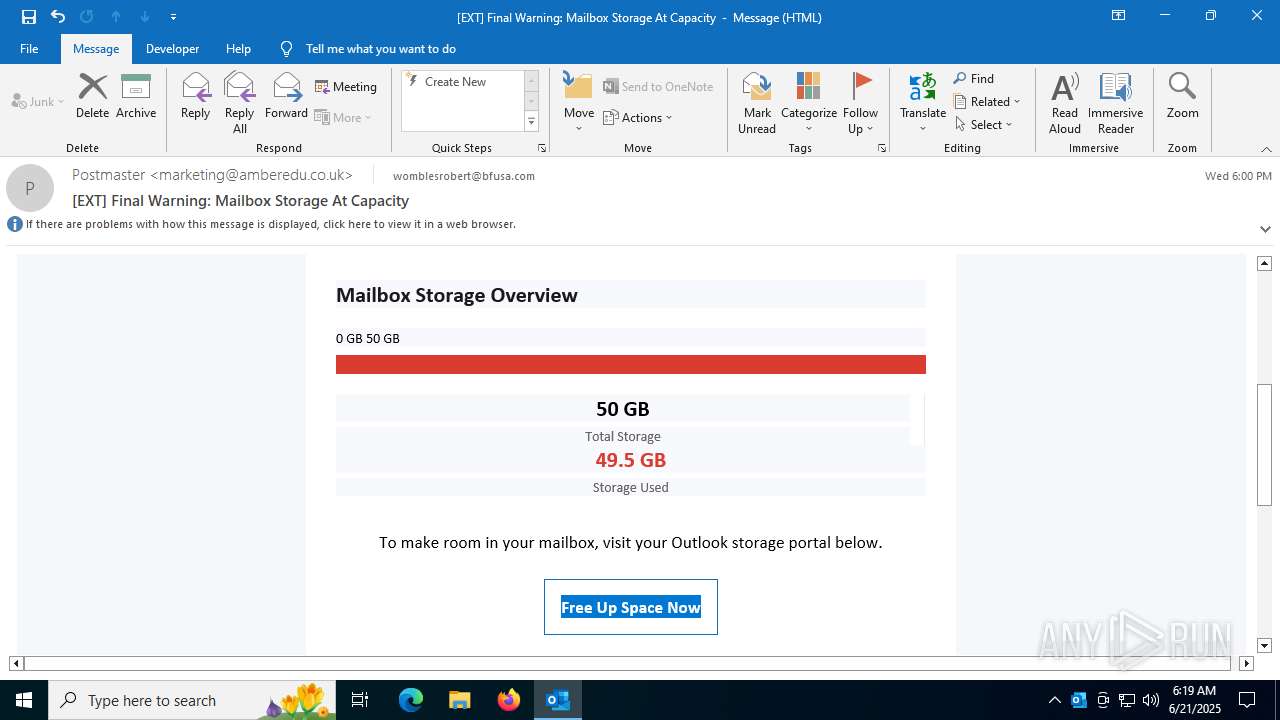Image resolution: width=1280 pixels, height=720 pixels.
Task: Open the Manage Quick Steps dialog launcher
Action: click(542, 148)
